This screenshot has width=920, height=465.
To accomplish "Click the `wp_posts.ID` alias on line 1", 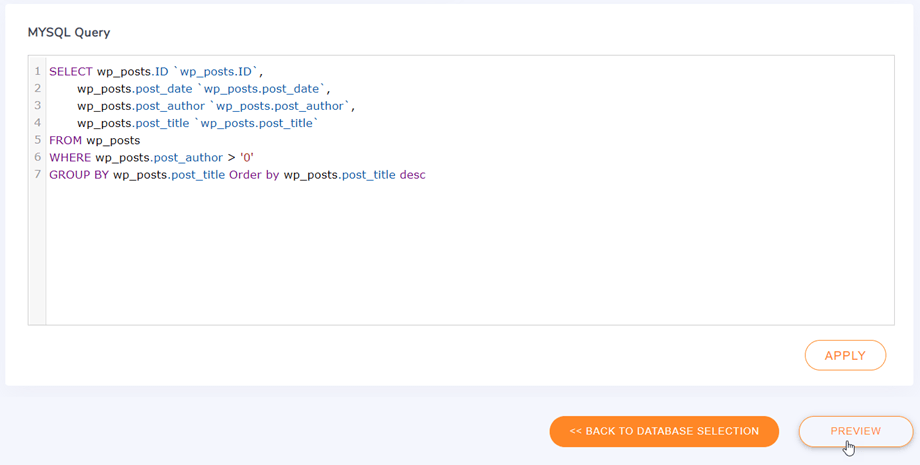I will [216, 72].
